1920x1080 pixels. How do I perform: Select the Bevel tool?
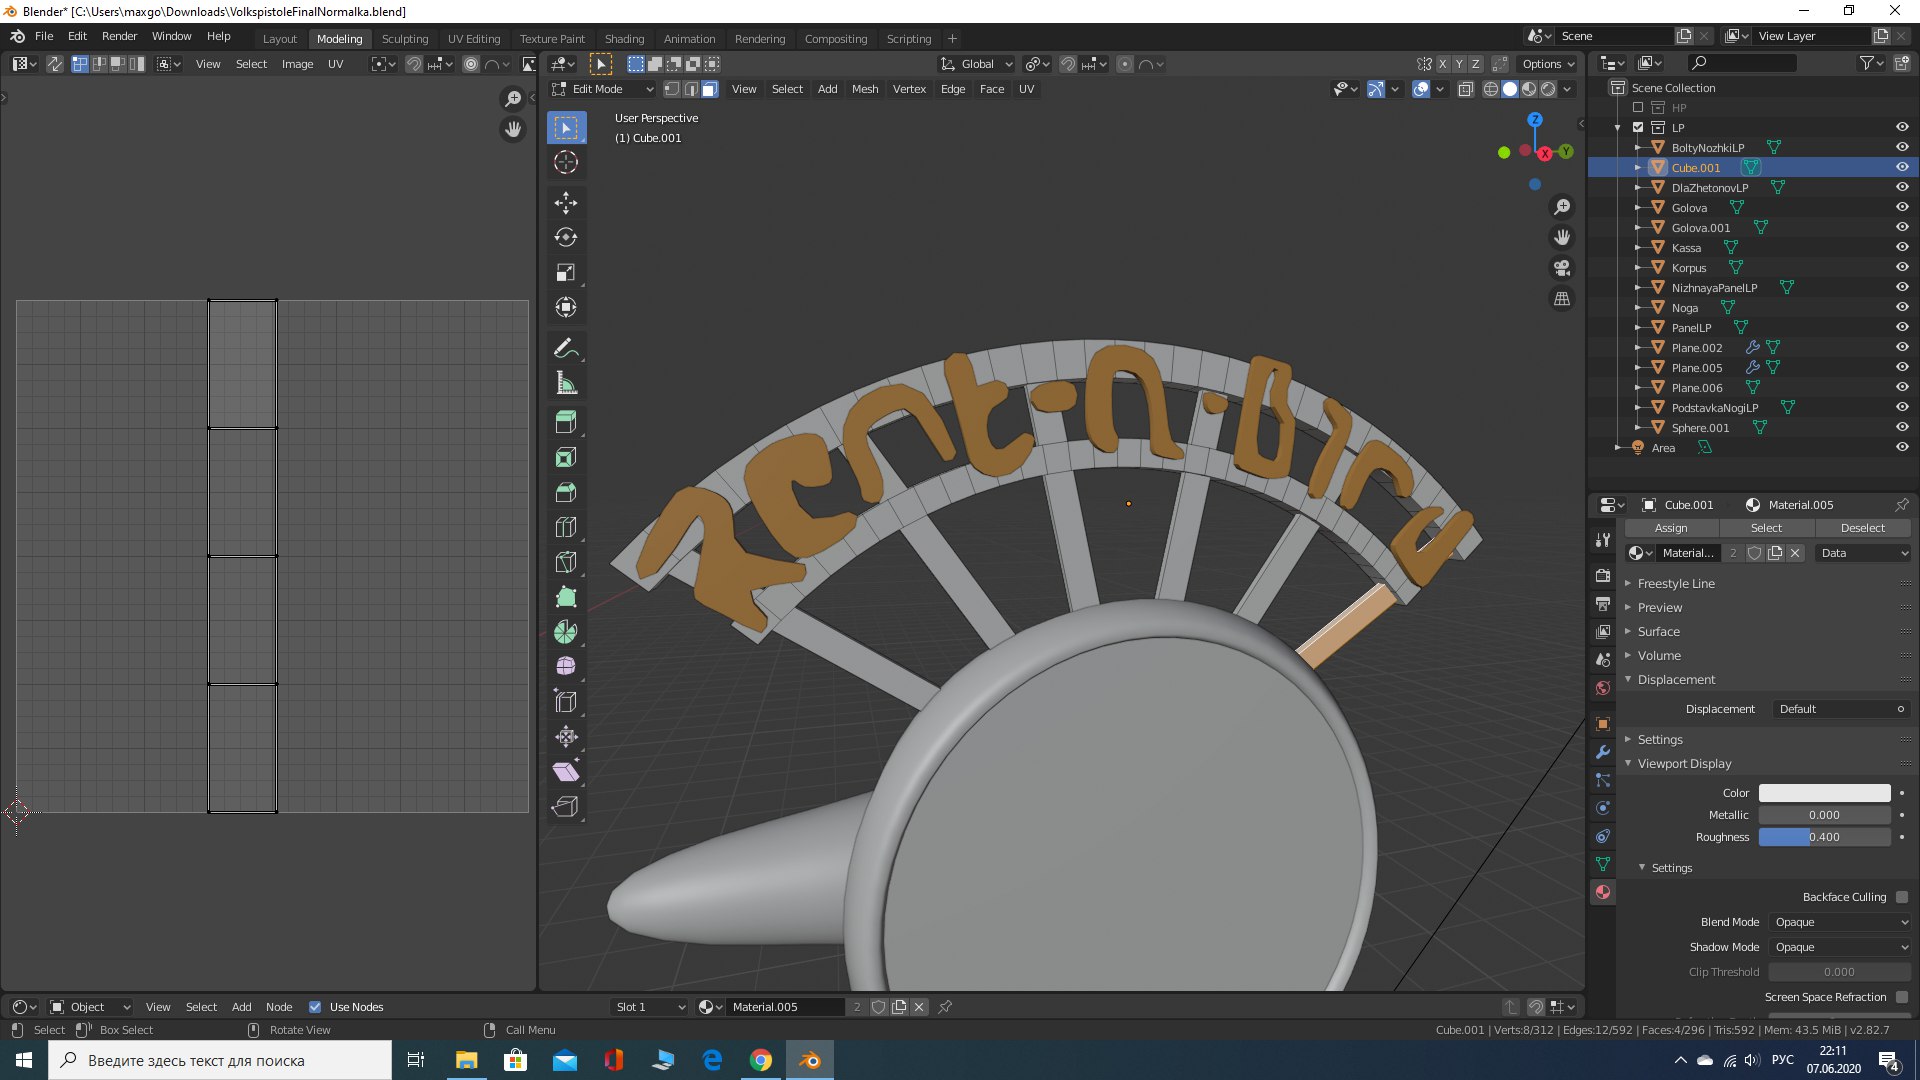pyautogui.click(x=566, y=493)
